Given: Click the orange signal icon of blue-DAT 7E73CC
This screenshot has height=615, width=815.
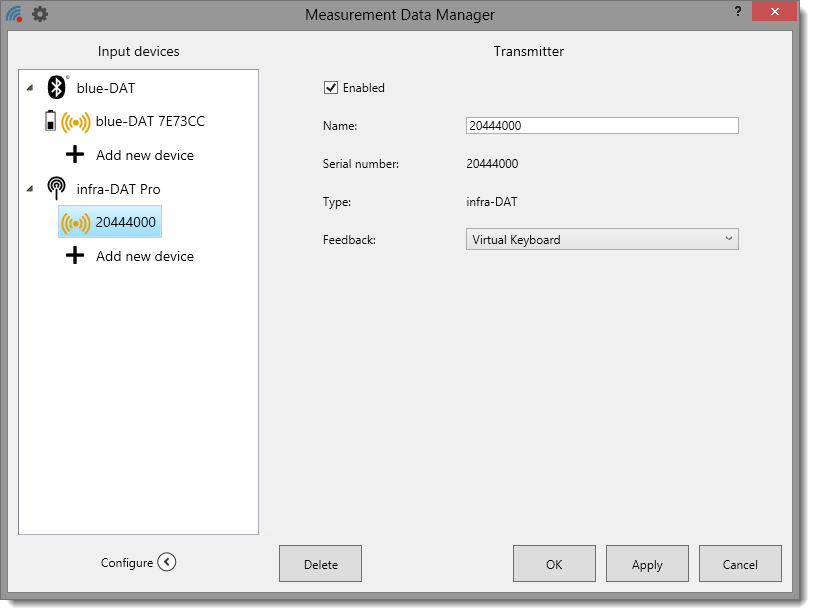Looking at the screenshot, I should tap(75, 122).
